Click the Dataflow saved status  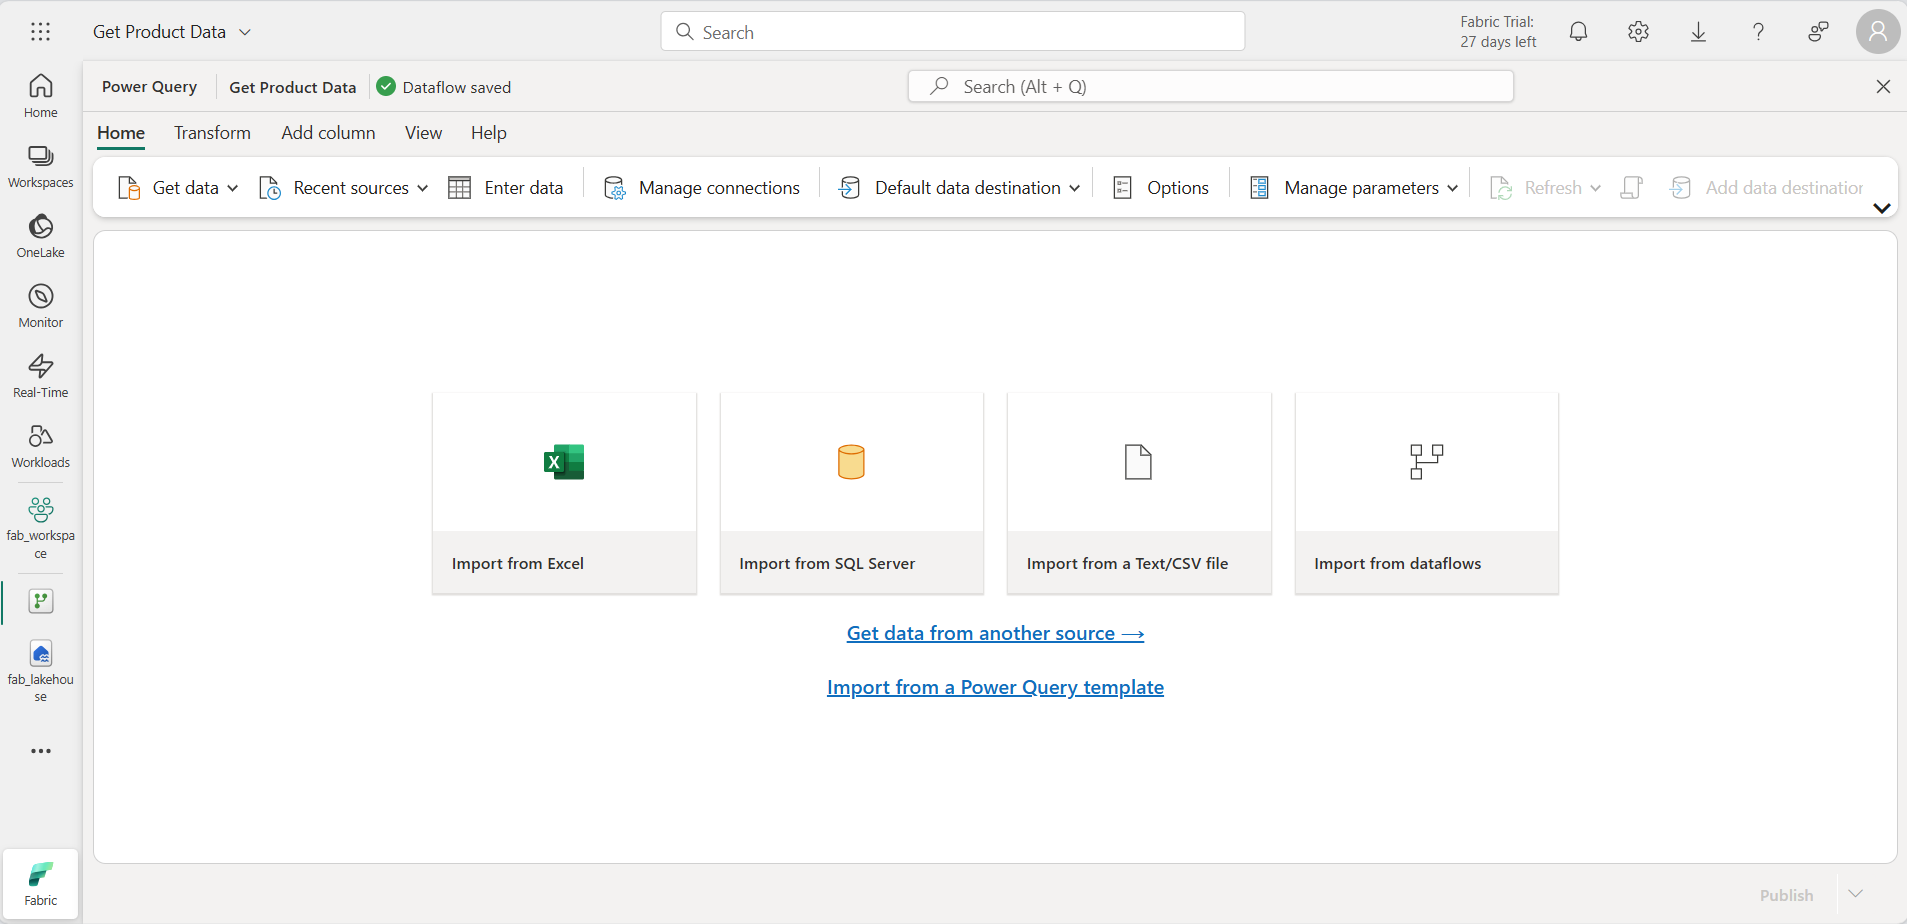[x=444, y=87]
